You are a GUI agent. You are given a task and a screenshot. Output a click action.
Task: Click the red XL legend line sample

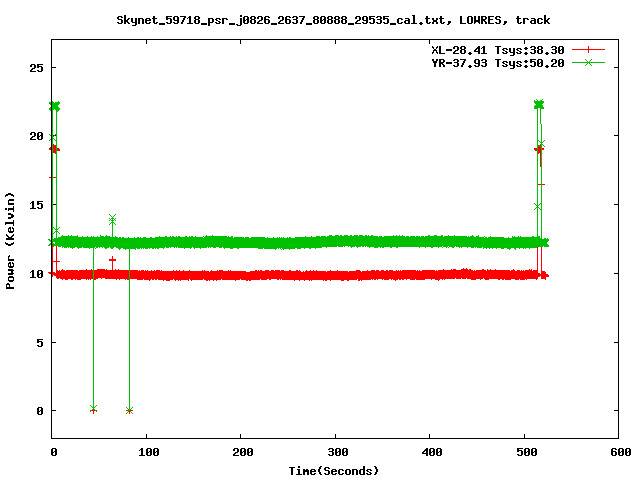(588, 50)
